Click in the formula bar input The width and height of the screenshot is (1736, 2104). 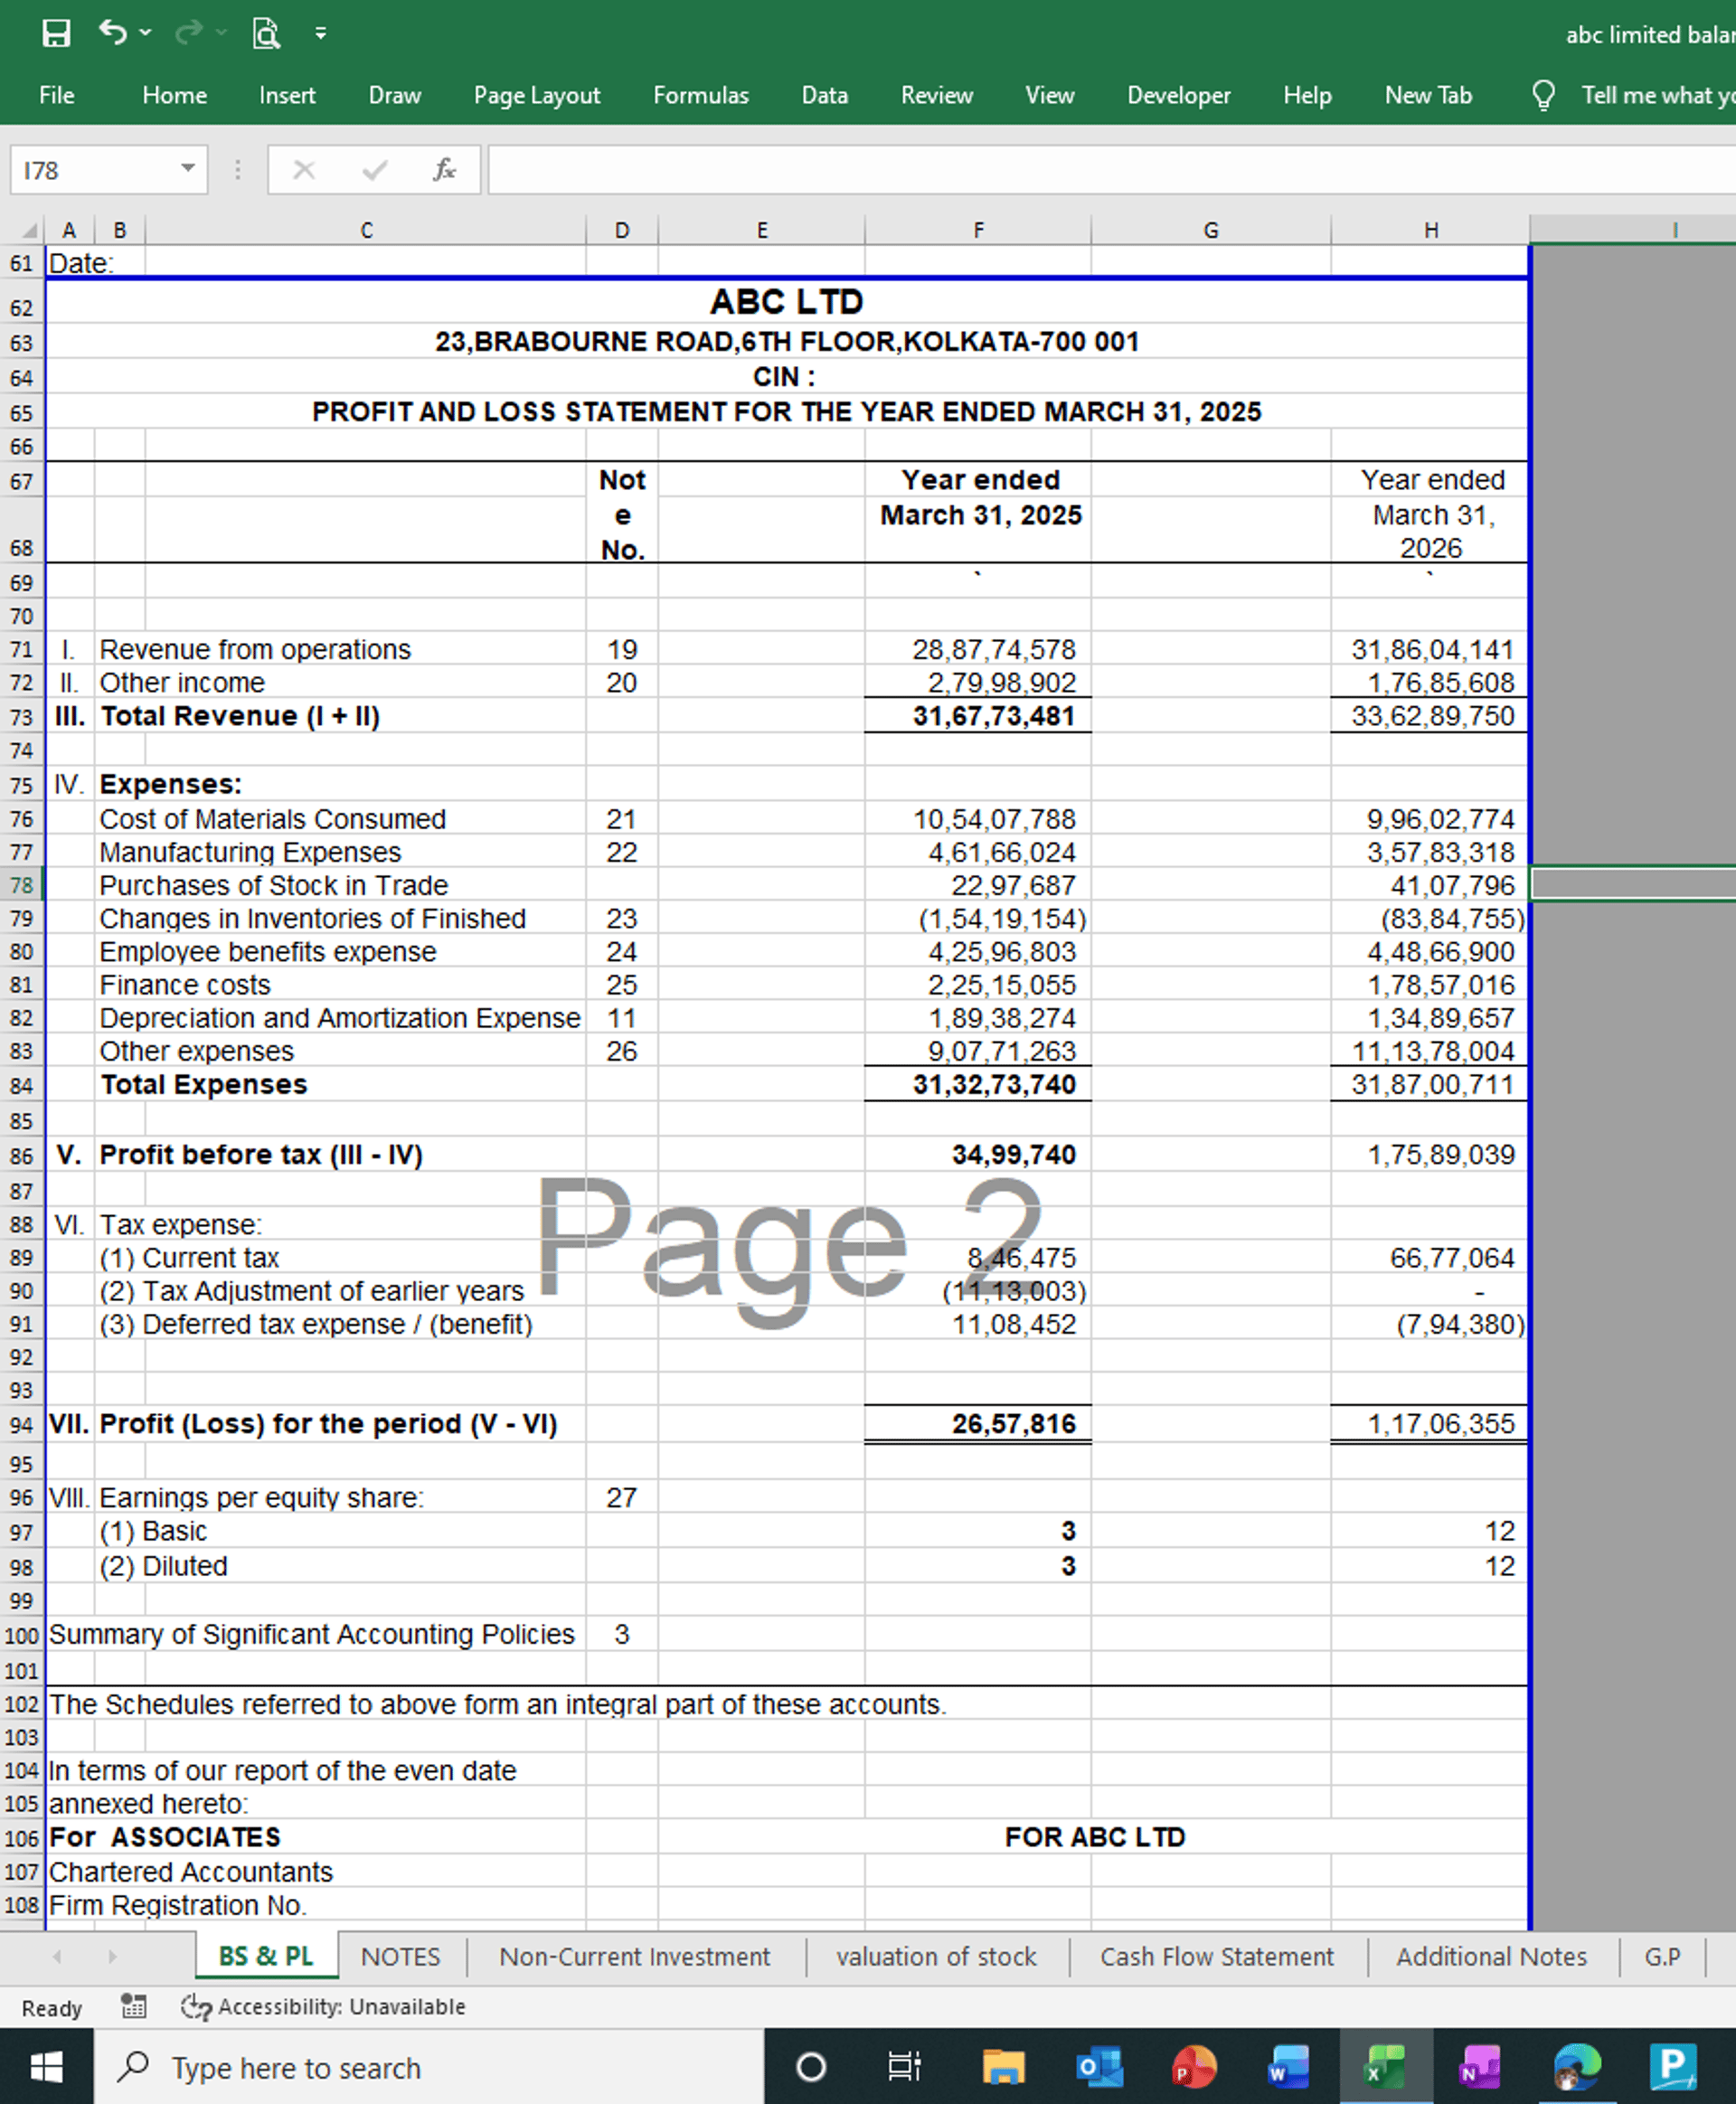(1100, 170)
